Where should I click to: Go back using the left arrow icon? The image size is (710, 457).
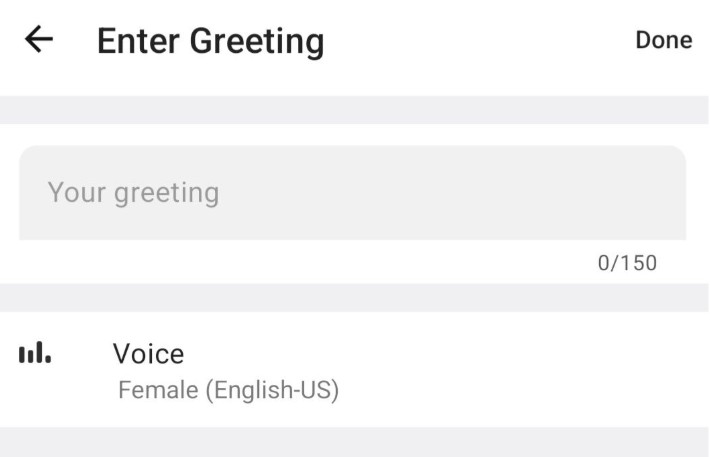point(39,40)
